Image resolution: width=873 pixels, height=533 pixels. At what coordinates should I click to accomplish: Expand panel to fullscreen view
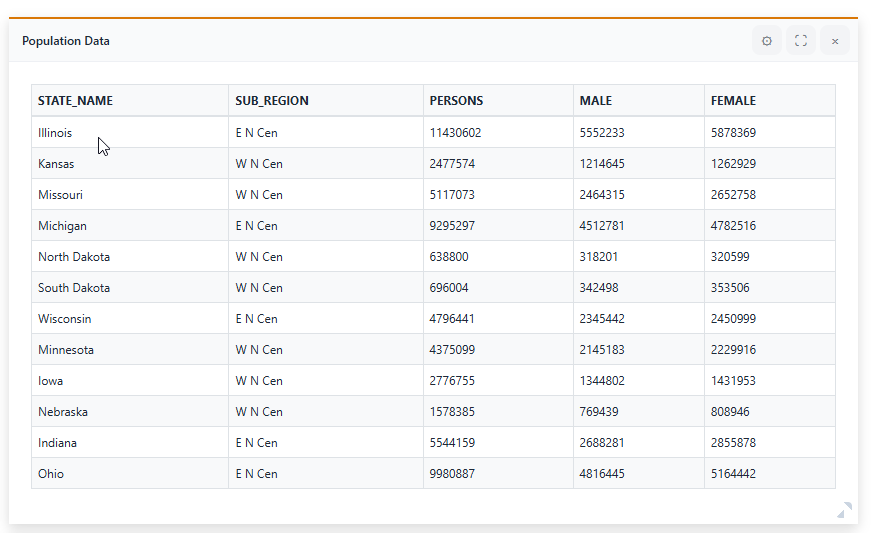click(x=801, y=41)
